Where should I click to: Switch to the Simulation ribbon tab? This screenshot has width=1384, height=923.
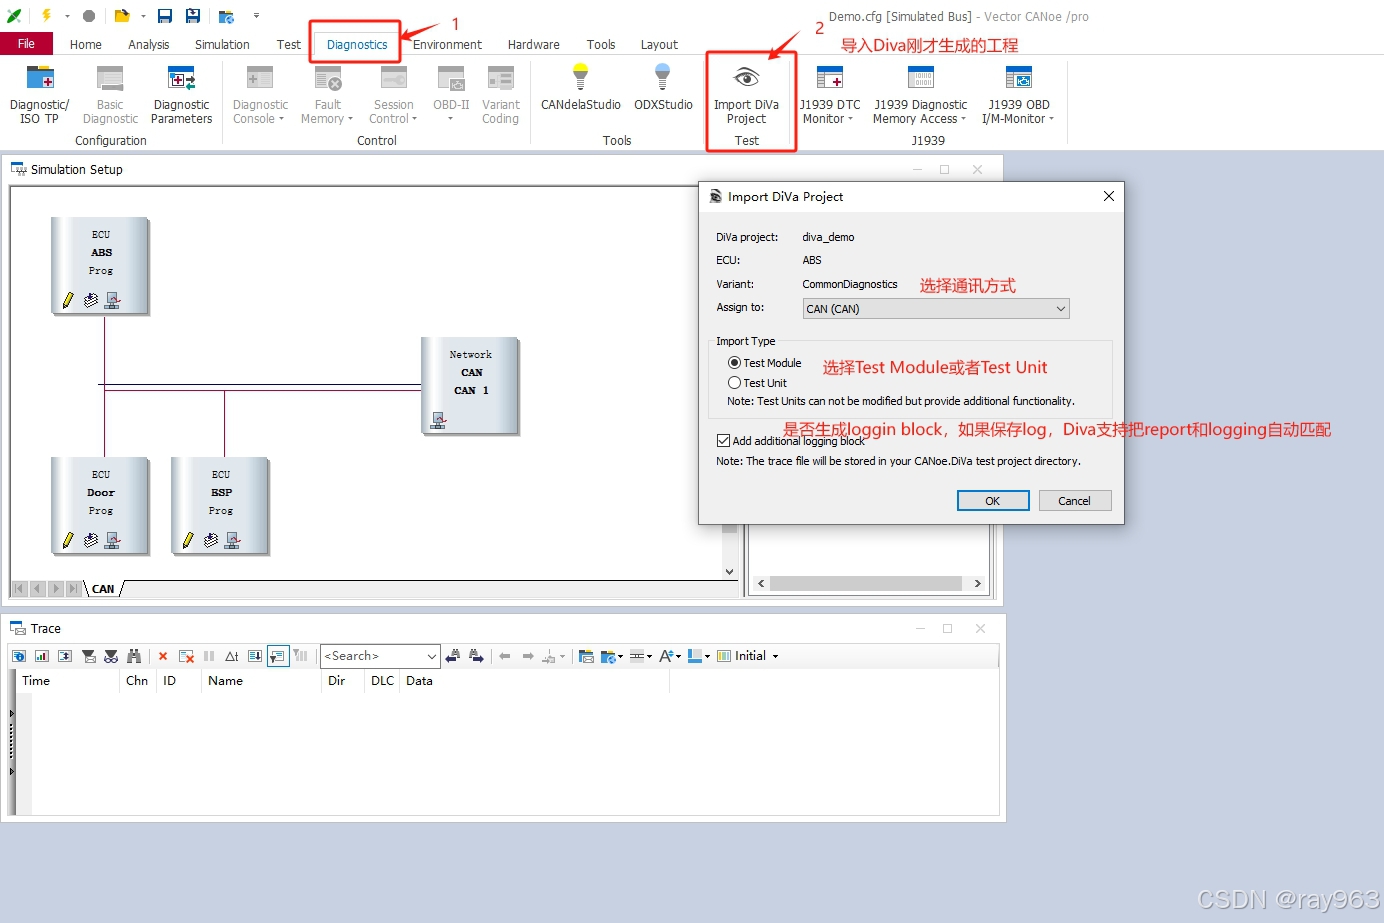point(222,45)
